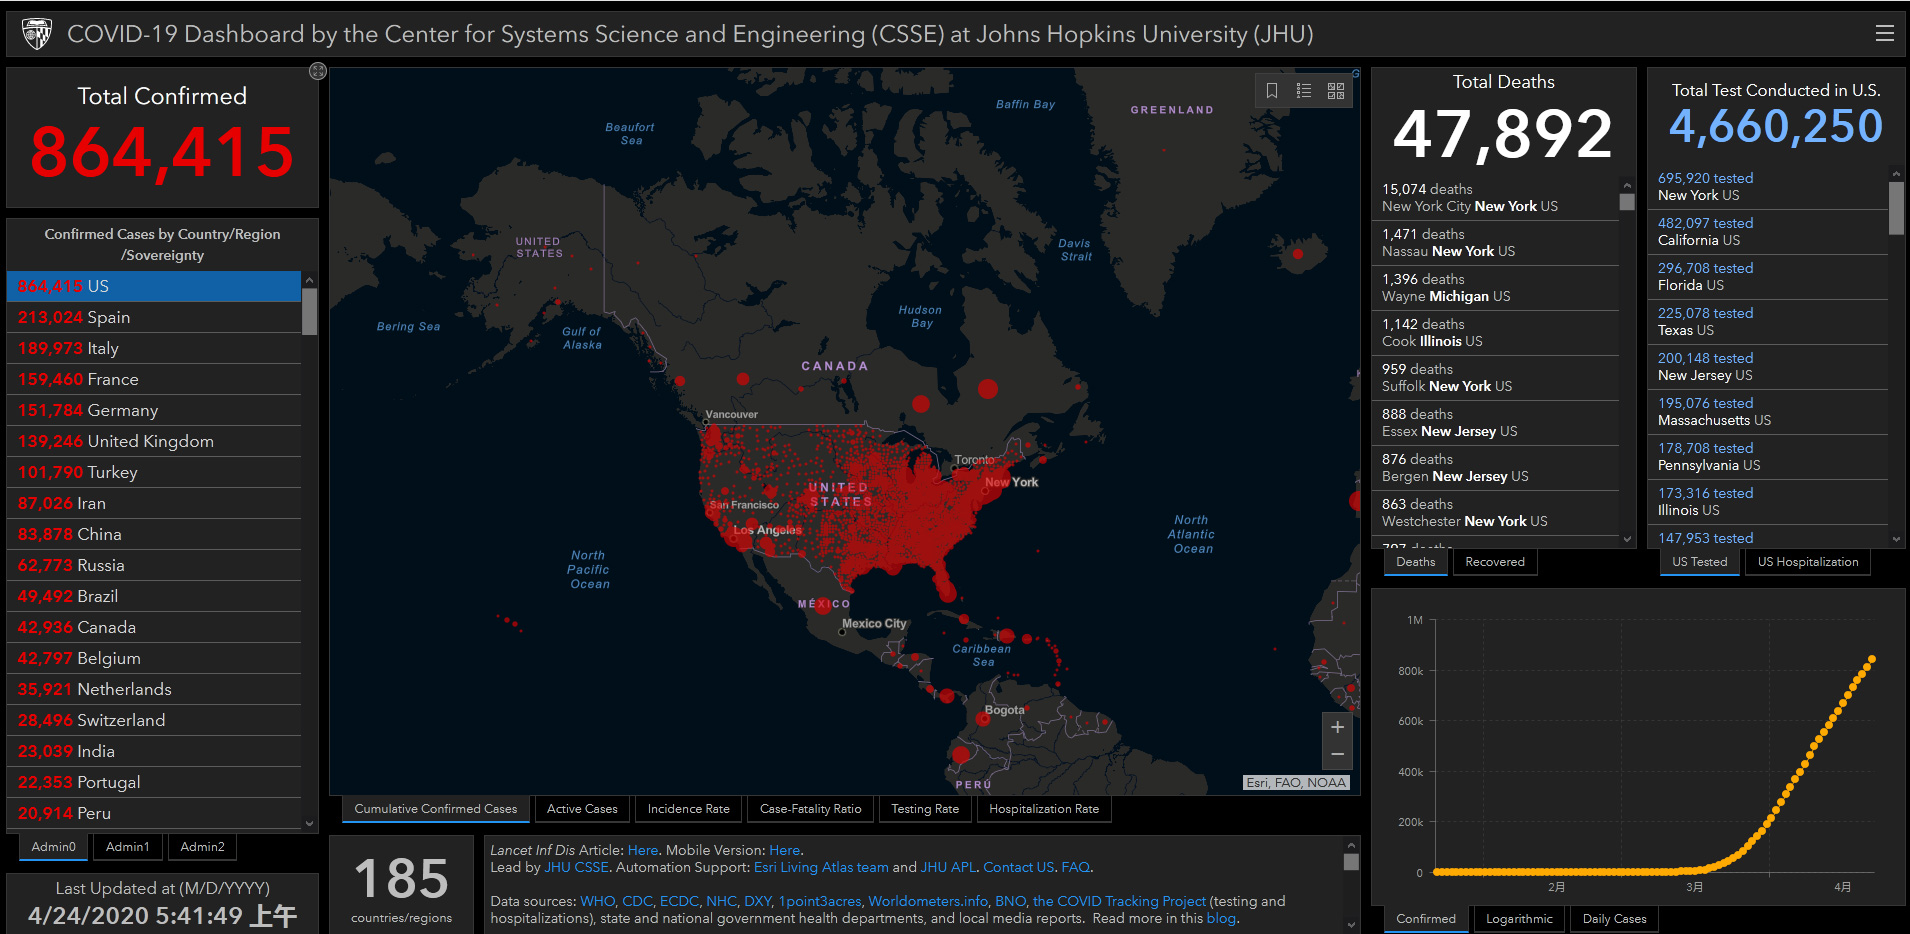
Task: Switch to Admin0 level tab
Action: [54, 847]
